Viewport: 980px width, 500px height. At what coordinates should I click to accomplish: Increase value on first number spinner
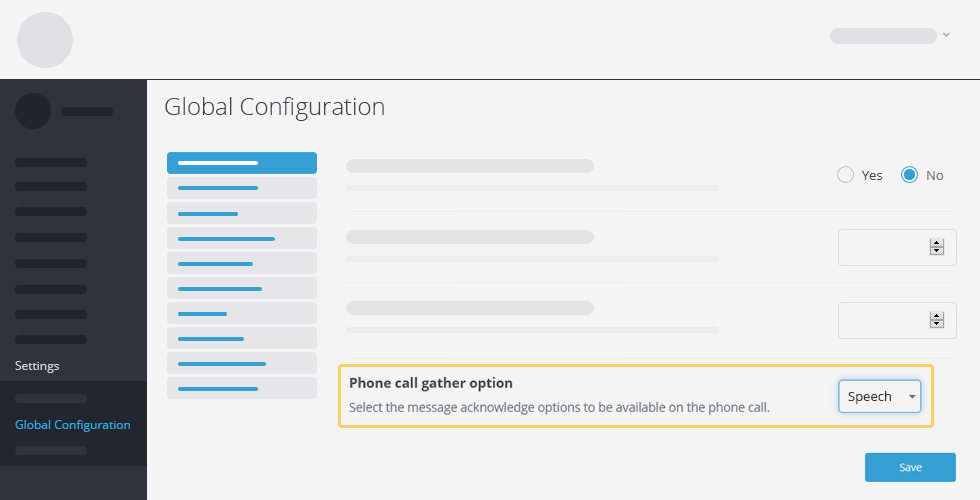(936, 243)
